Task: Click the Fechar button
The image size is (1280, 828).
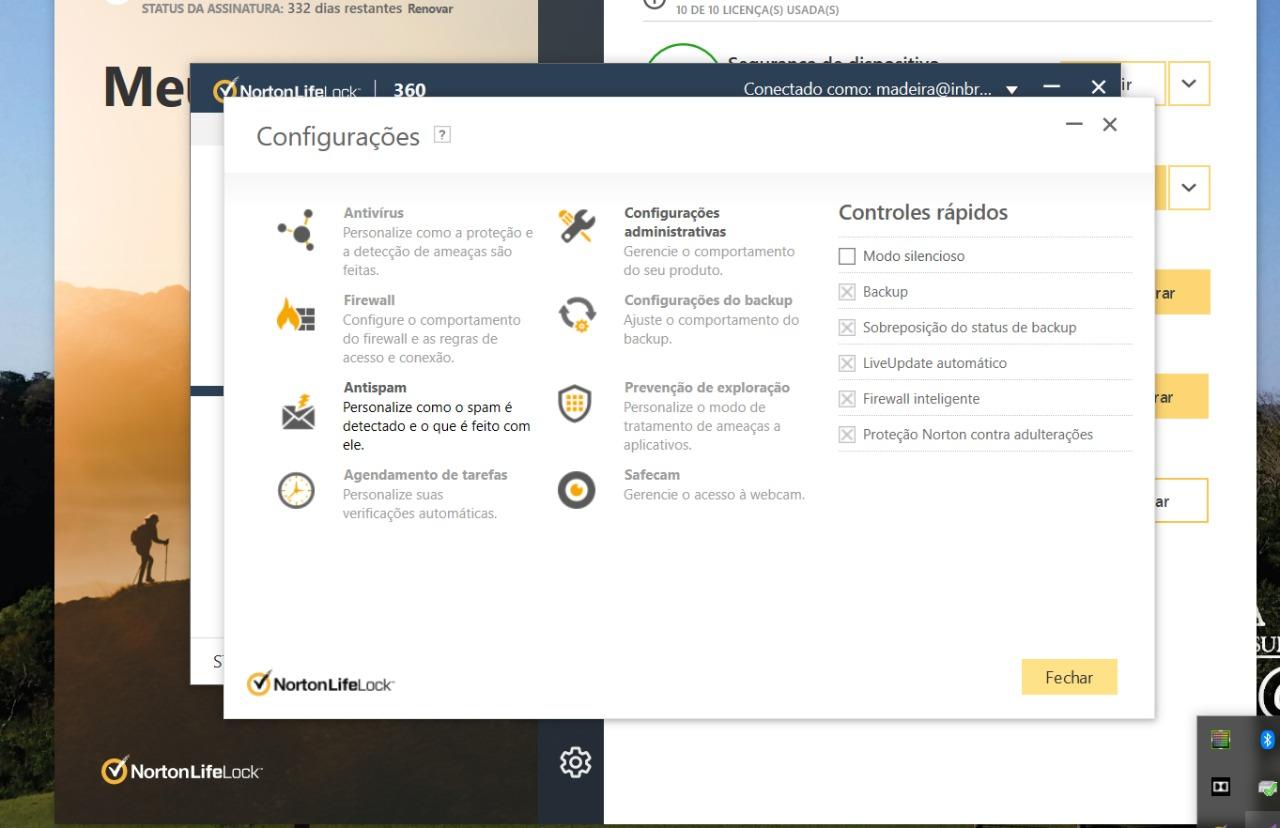Action: (x=1069, y=677)
